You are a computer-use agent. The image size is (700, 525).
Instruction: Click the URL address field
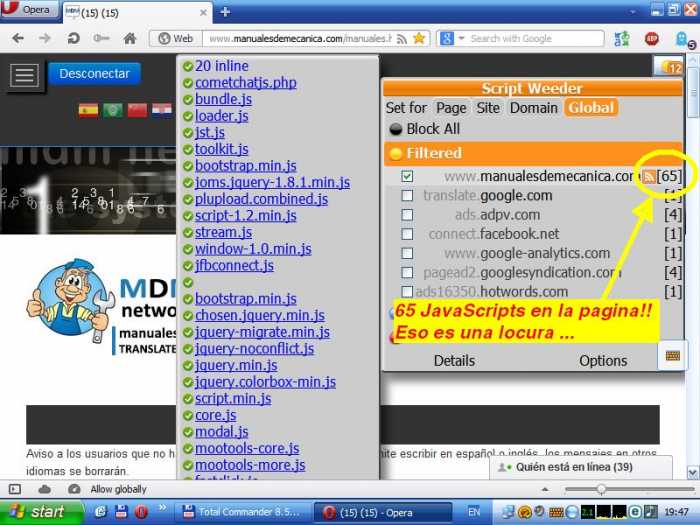(x=300, y=39)
